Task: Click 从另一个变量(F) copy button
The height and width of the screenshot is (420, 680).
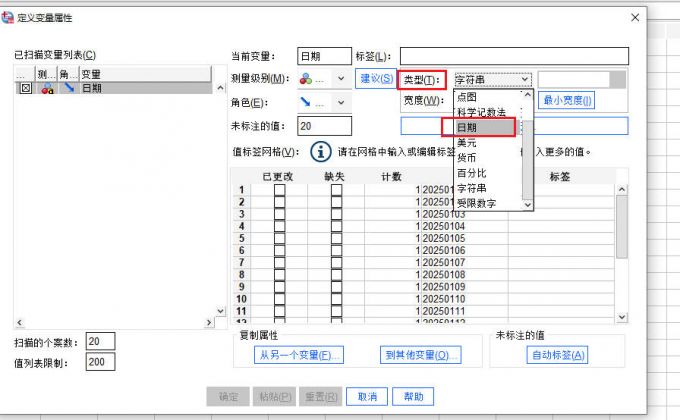Action: 299,355
